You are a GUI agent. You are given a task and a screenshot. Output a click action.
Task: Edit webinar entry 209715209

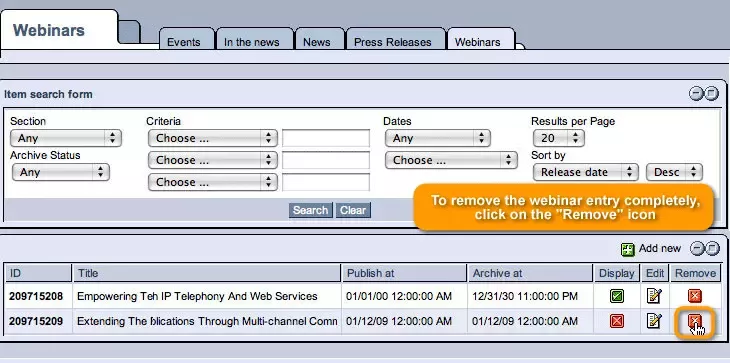tap(654, 321)
